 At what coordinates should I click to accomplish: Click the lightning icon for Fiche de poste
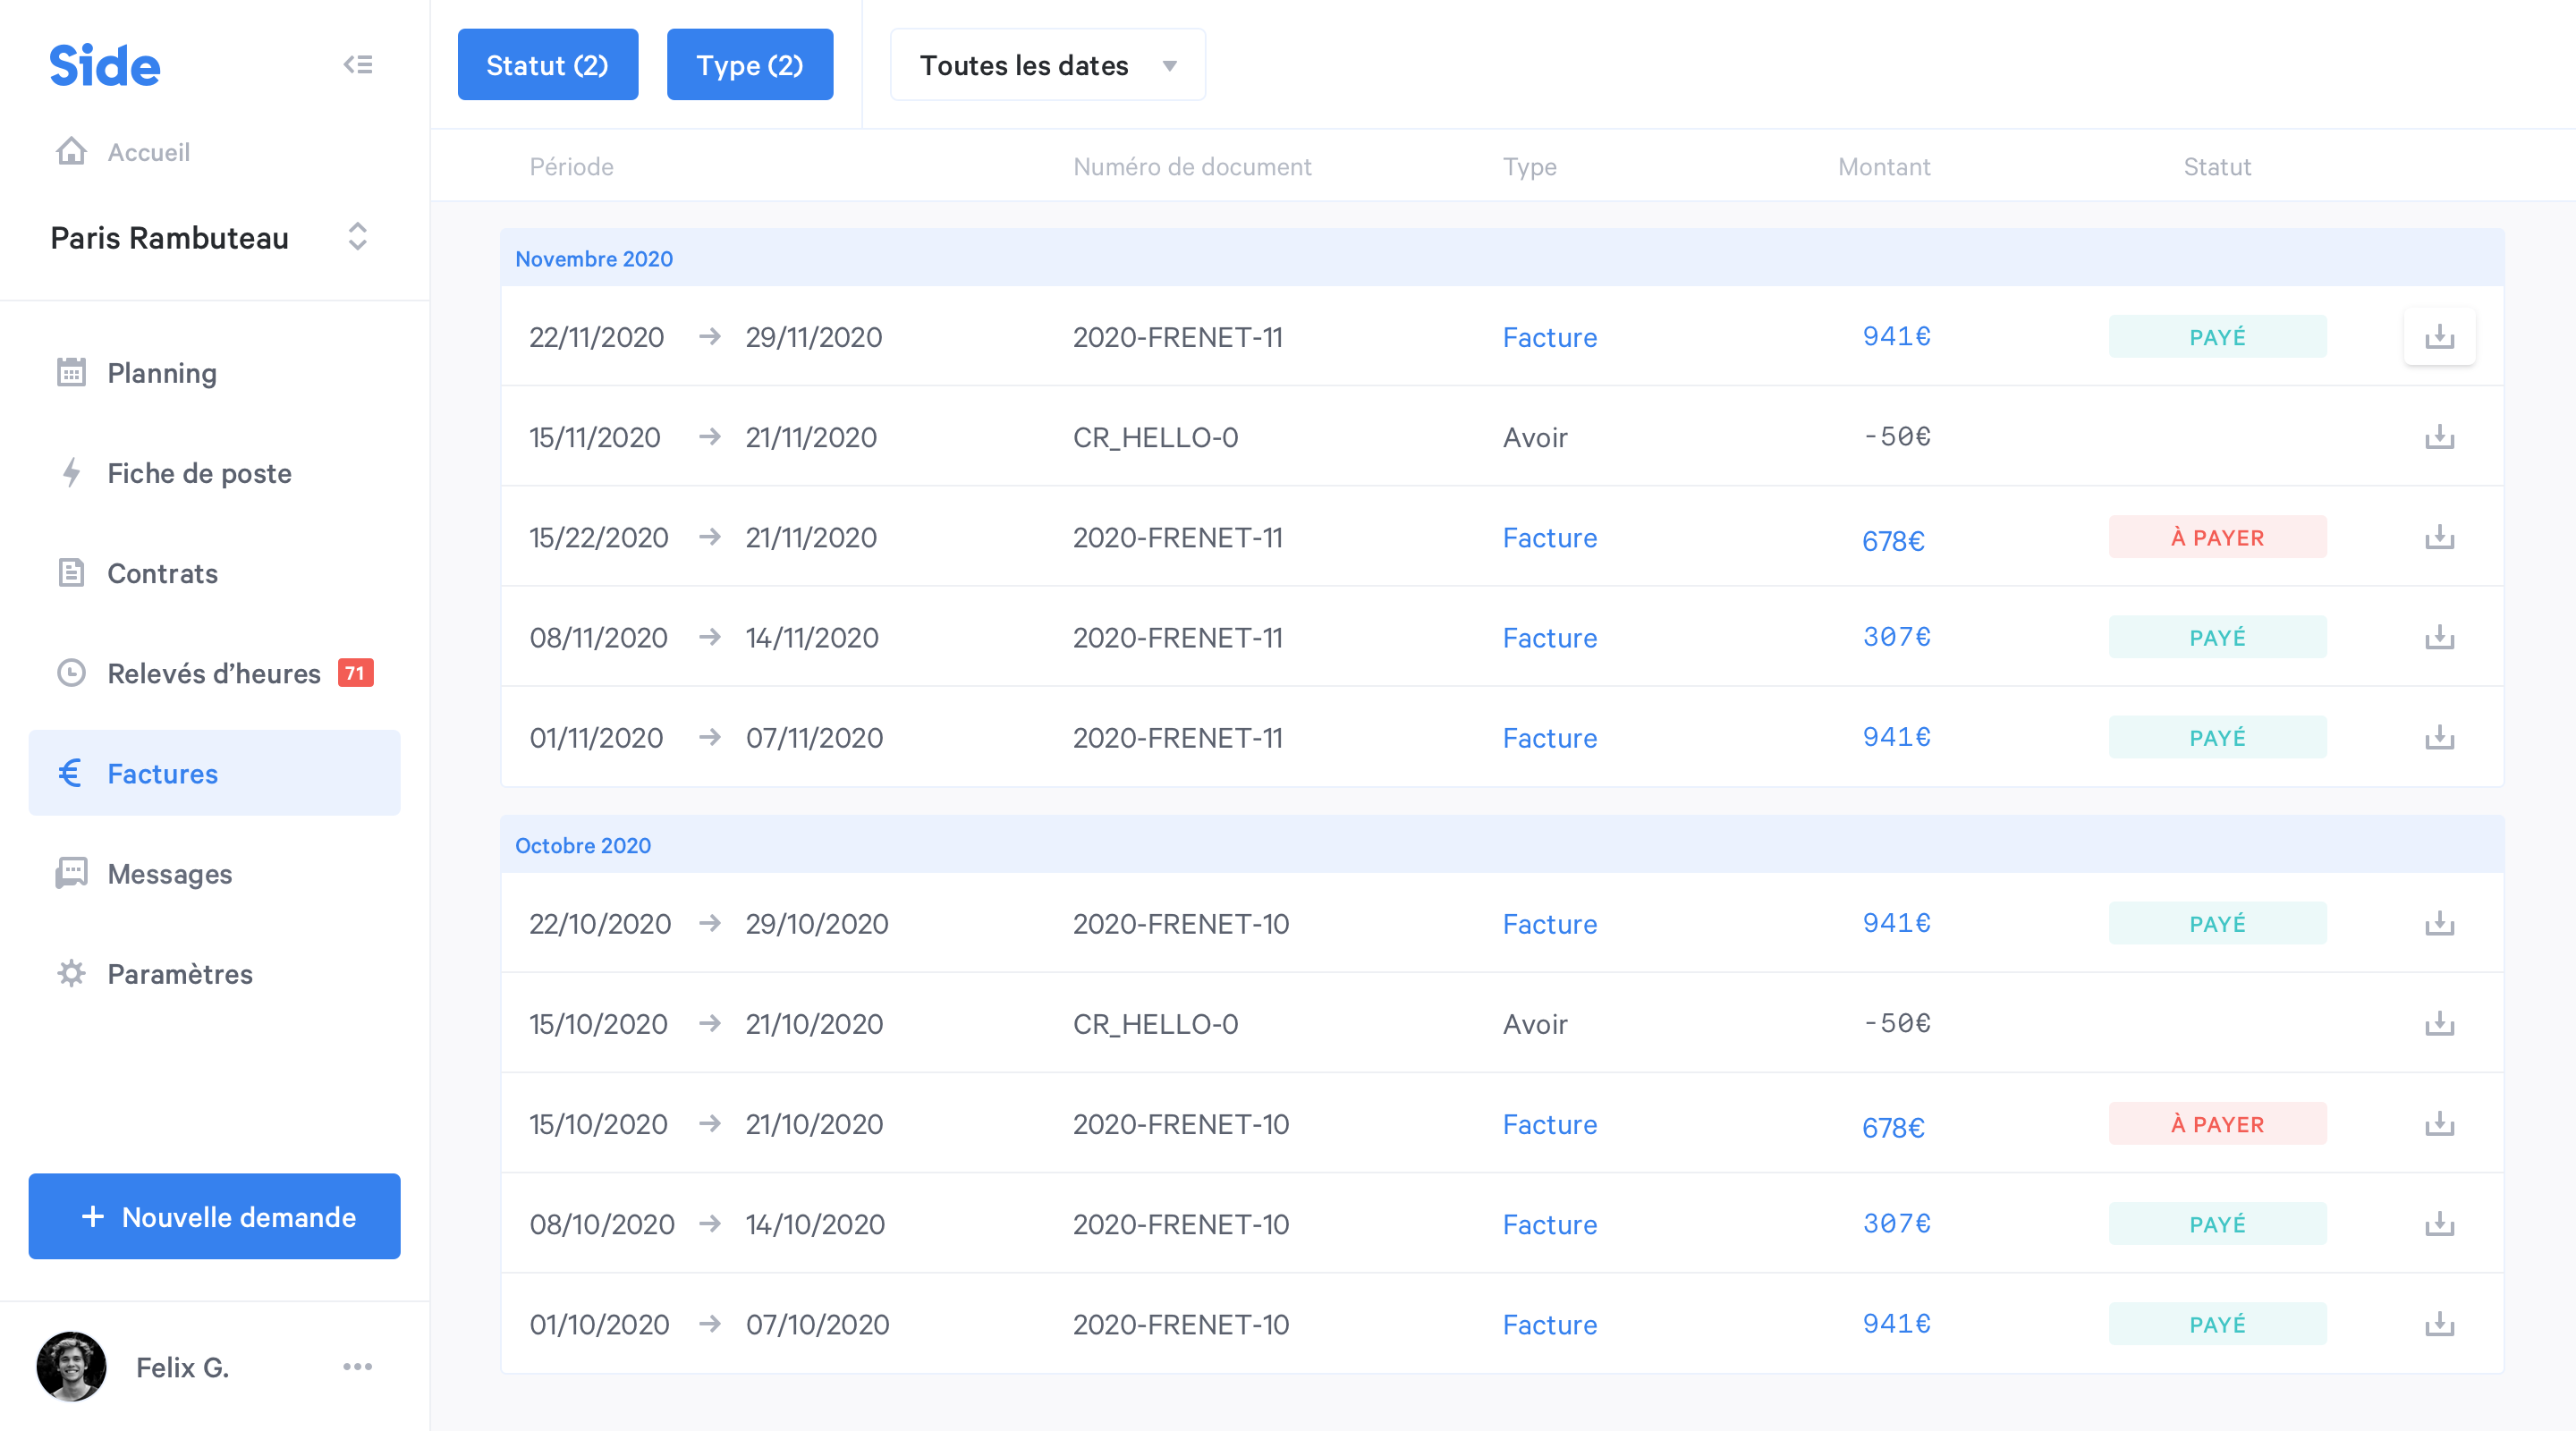click(71, 473)
